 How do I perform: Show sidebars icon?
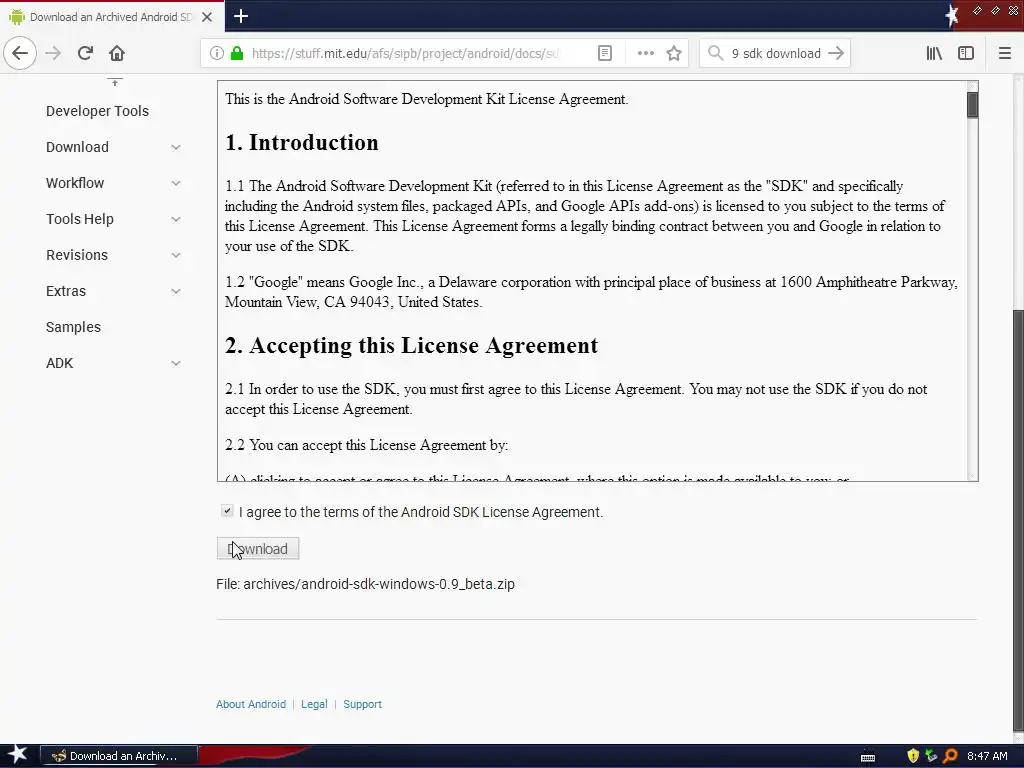(x=966, y=53)
